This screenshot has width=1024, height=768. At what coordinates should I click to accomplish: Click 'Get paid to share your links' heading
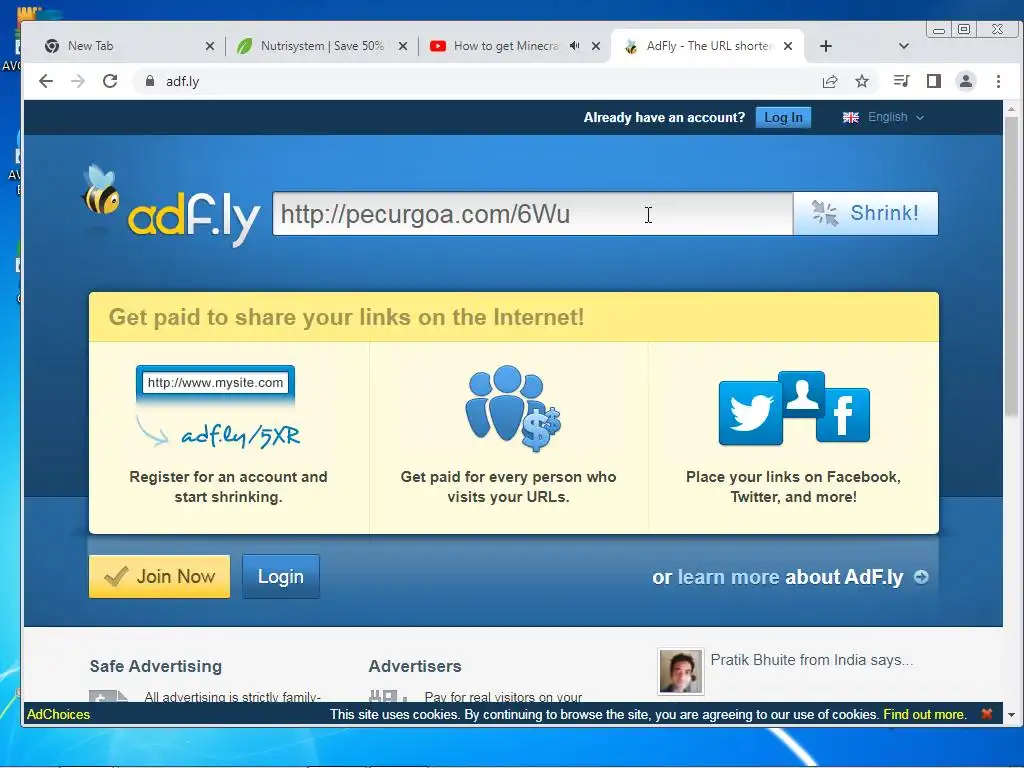click(x=346, y=317)
